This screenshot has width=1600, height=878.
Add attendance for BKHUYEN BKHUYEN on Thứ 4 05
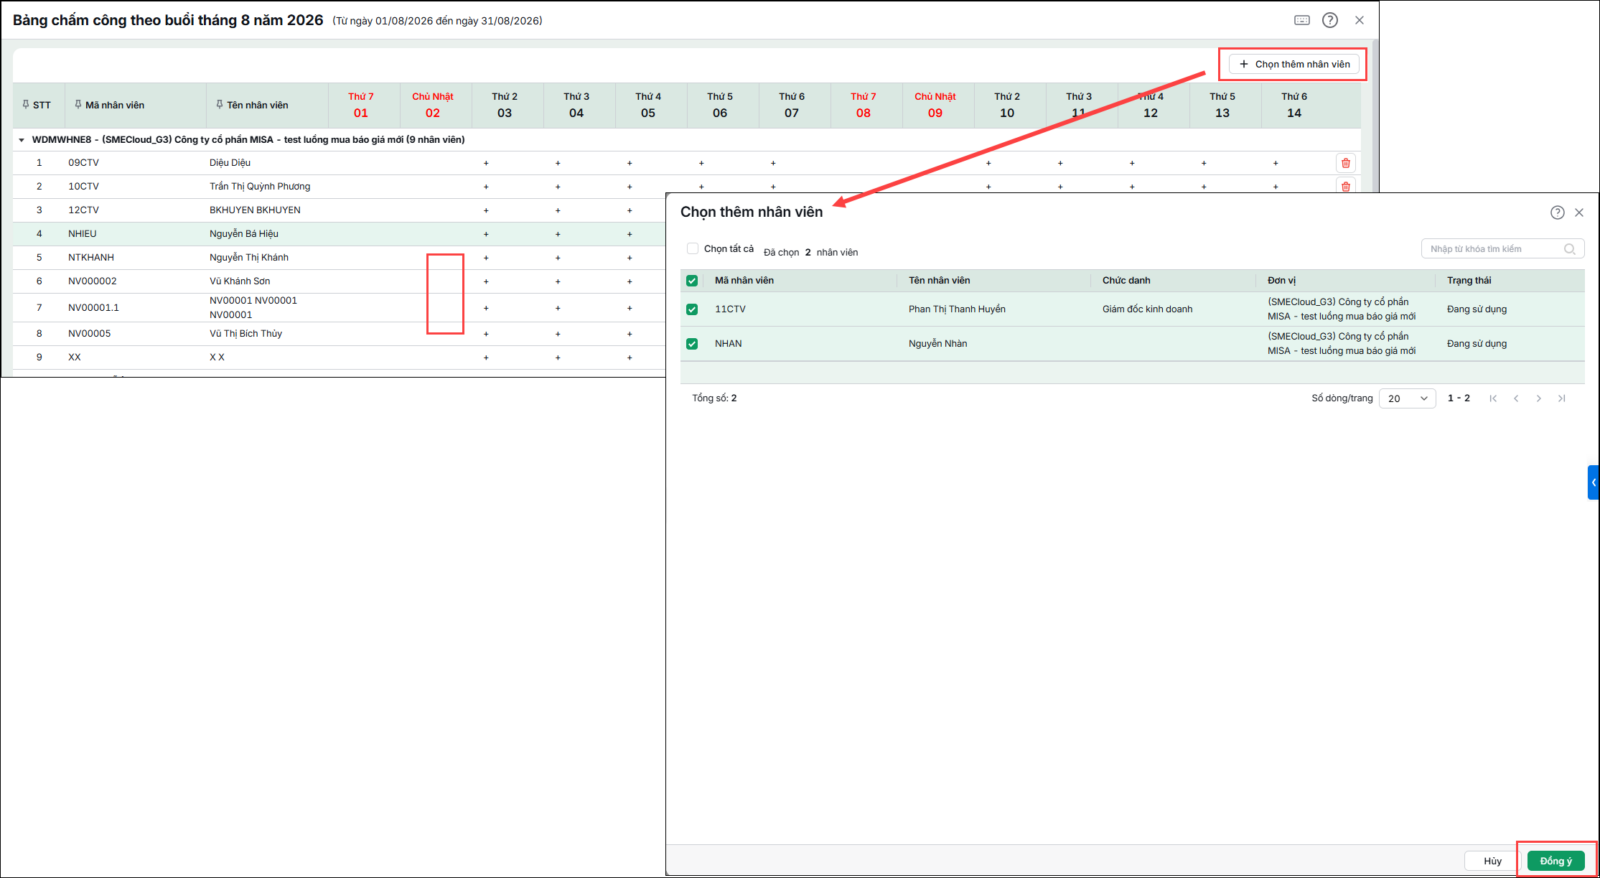point(629,210)
